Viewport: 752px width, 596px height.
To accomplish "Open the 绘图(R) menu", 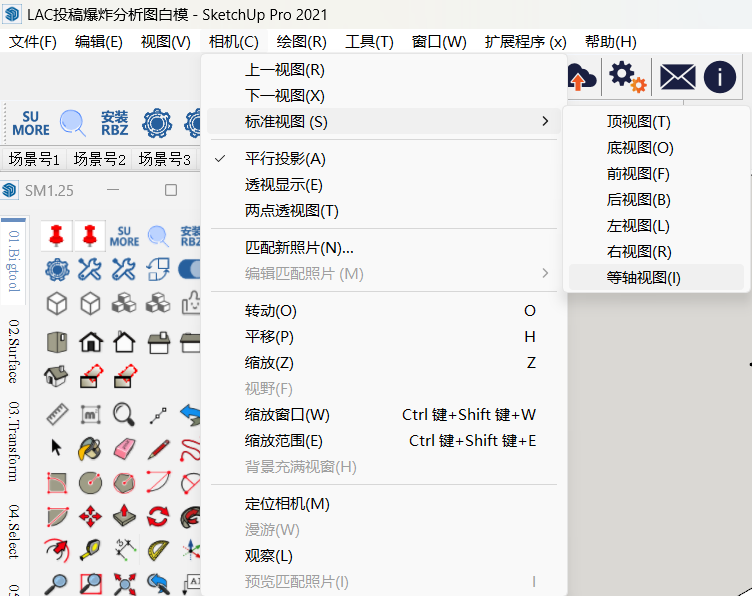I will tap(302, 42).
